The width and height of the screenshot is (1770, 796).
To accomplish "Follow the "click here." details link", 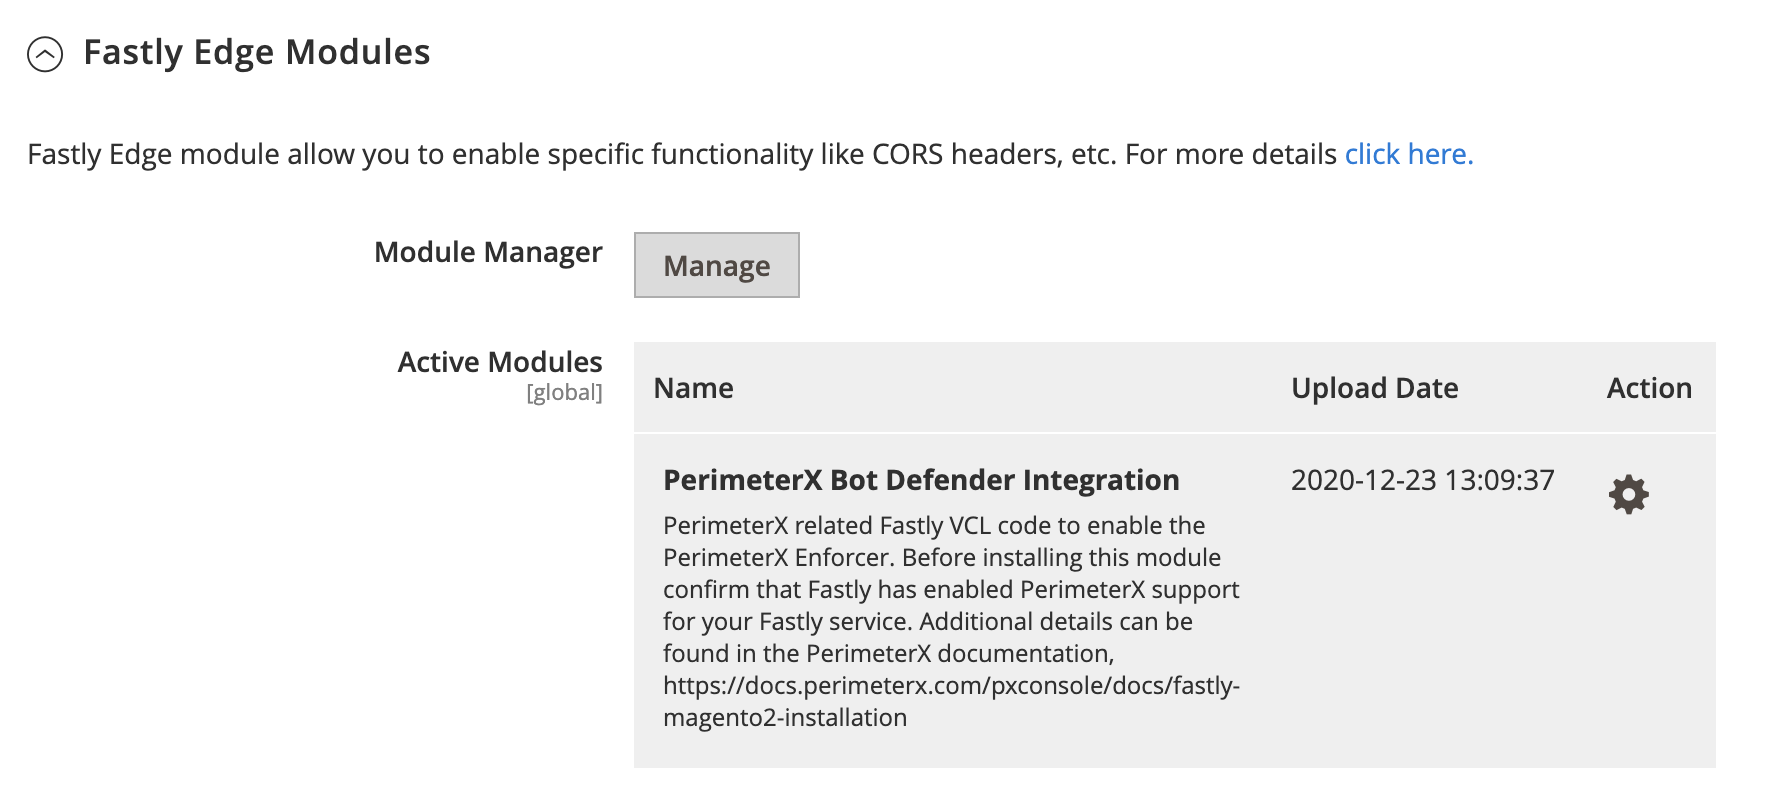I will 1408,154.
